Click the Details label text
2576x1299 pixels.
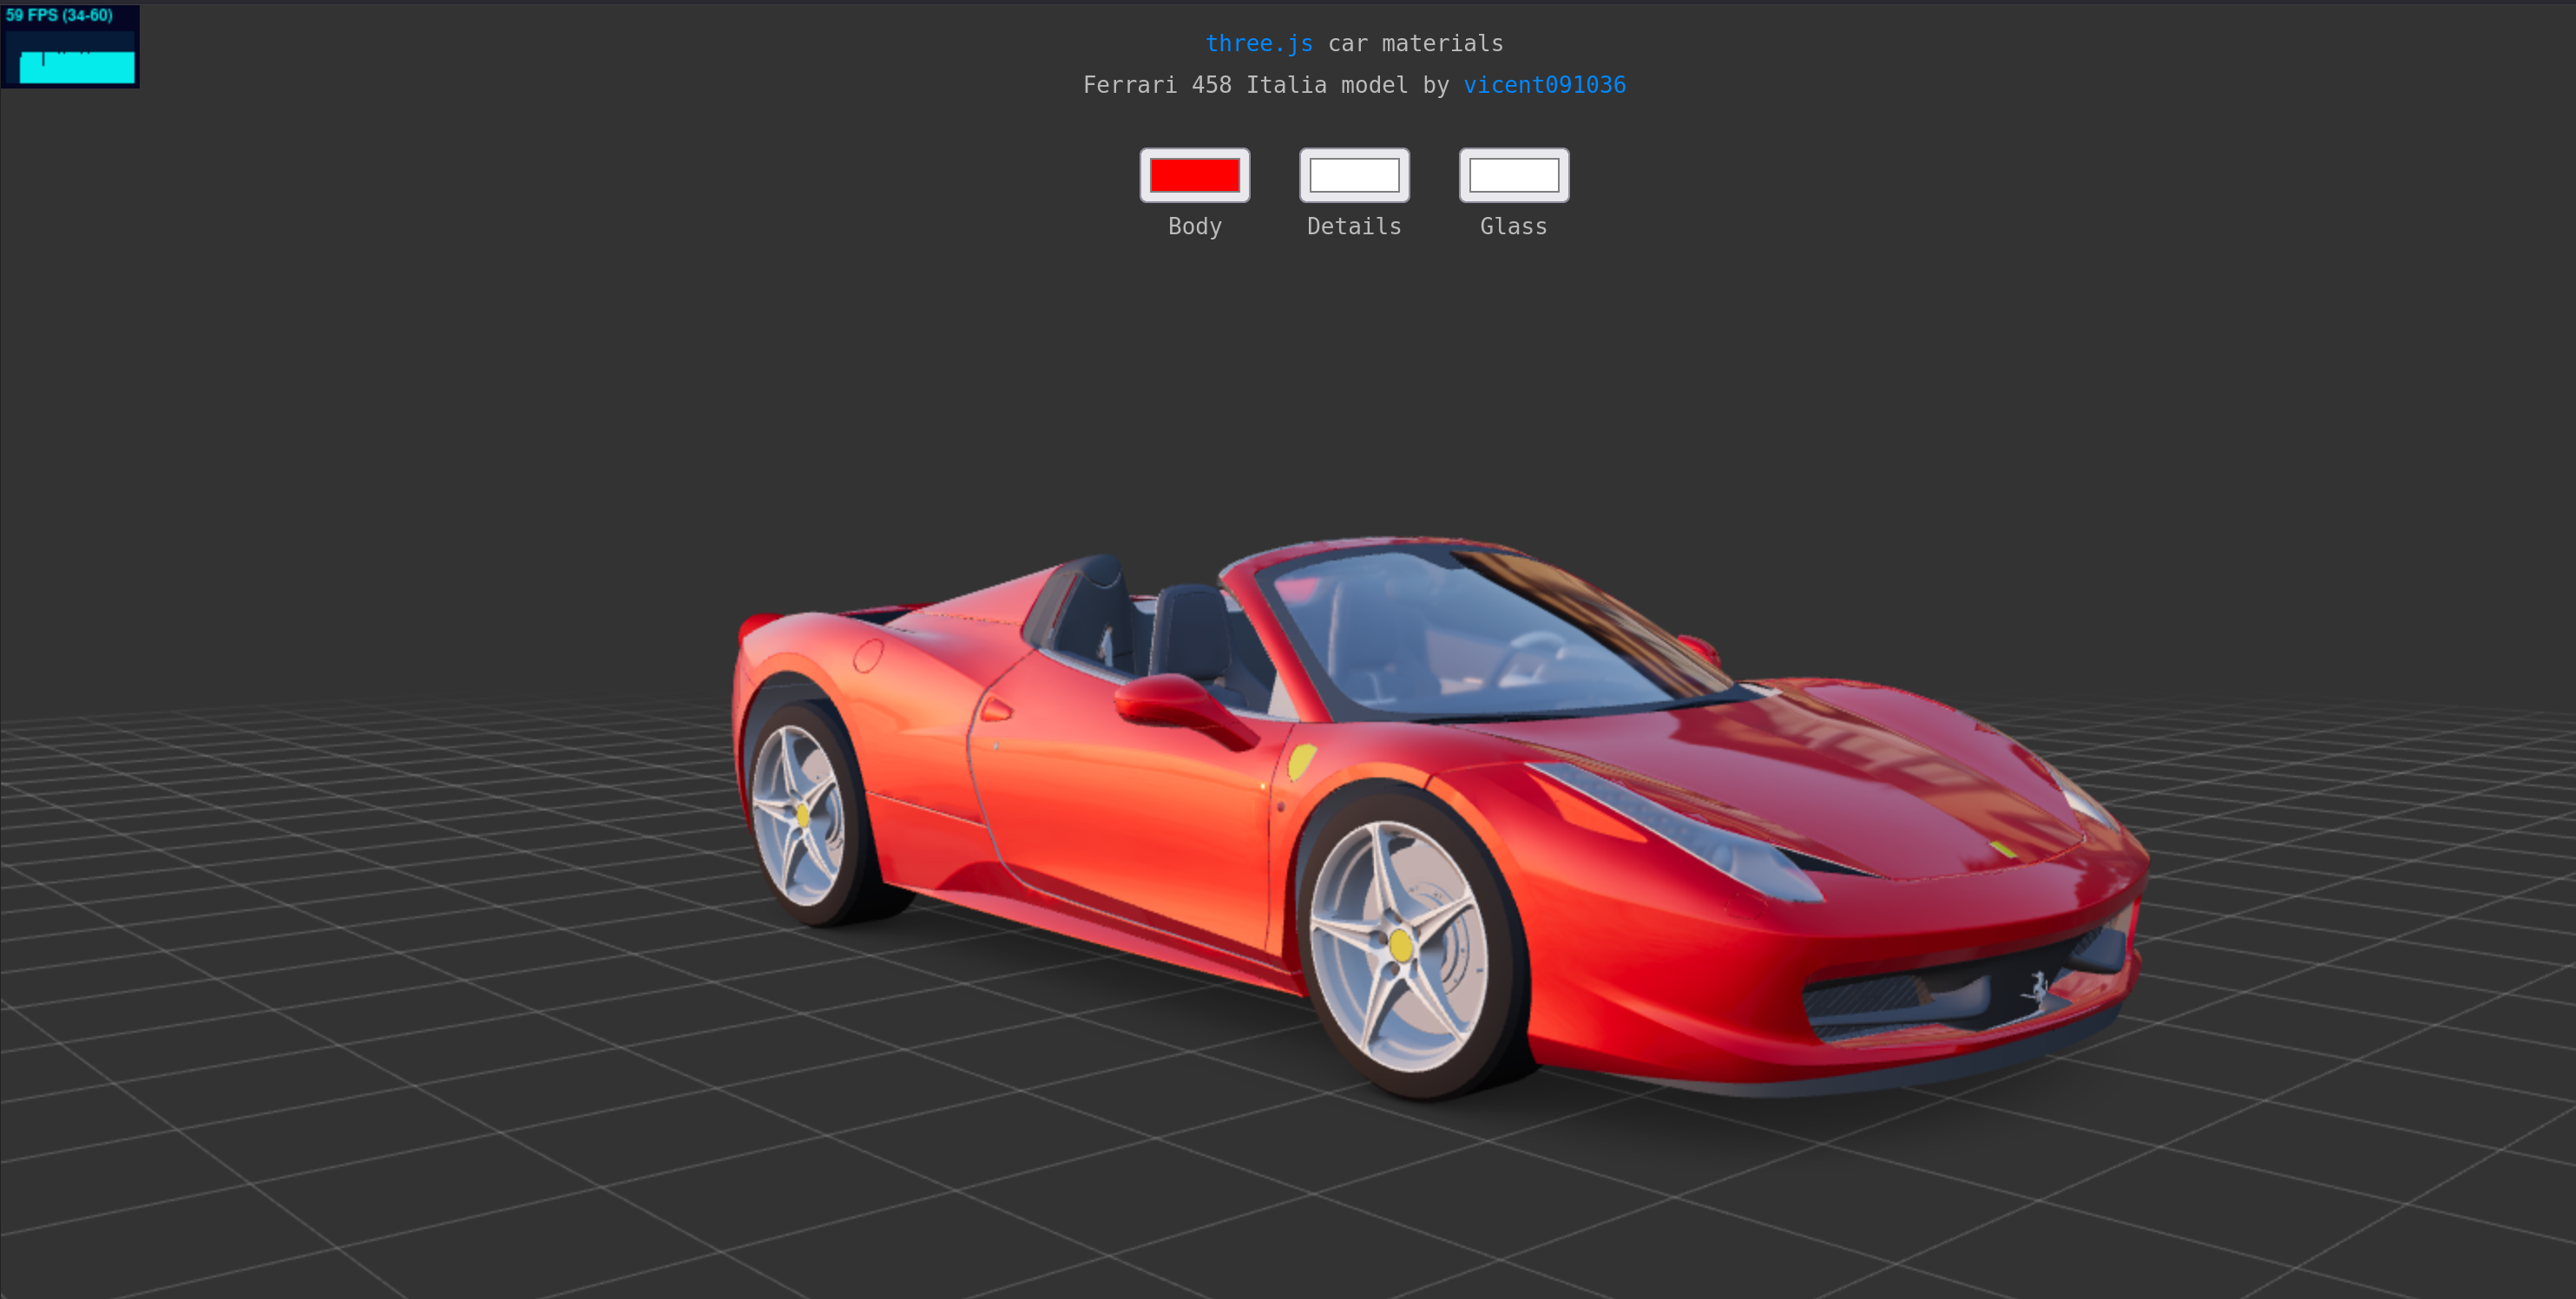pyautogui.click(x=1354, y=227)
